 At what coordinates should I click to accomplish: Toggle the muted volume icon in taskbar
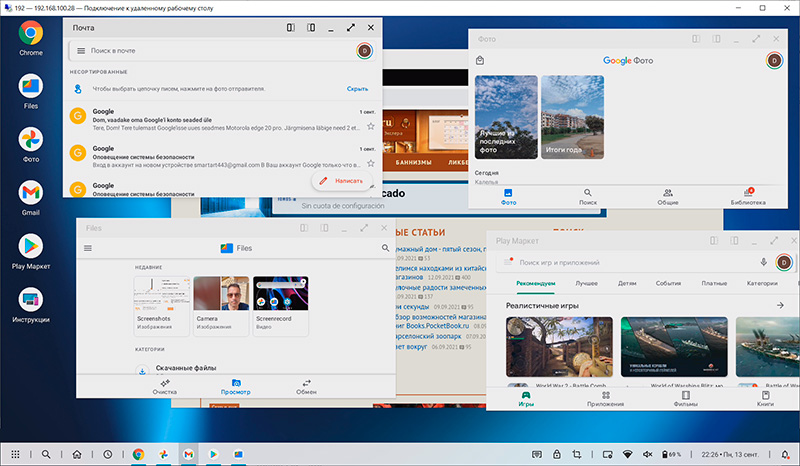647,454
